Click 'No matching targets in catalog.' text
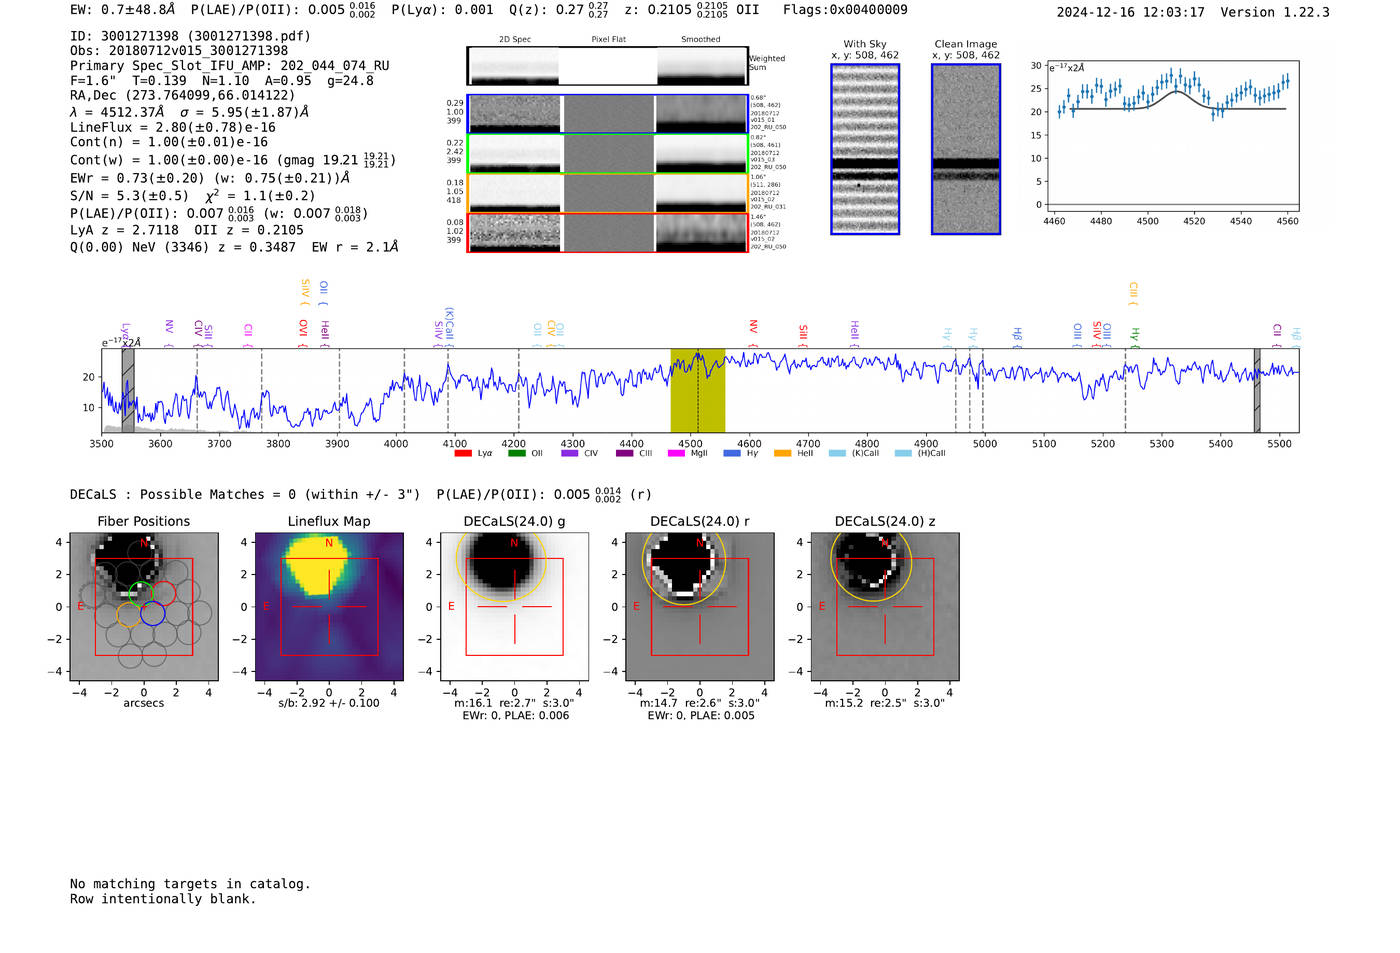 pos(190,884)
